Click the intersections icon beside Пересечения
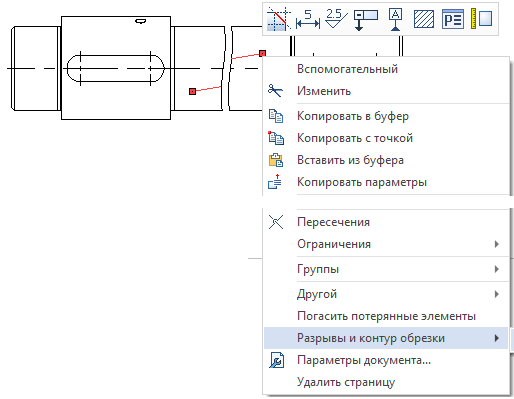This screenshot has width=514, height=399. (276, 222)
